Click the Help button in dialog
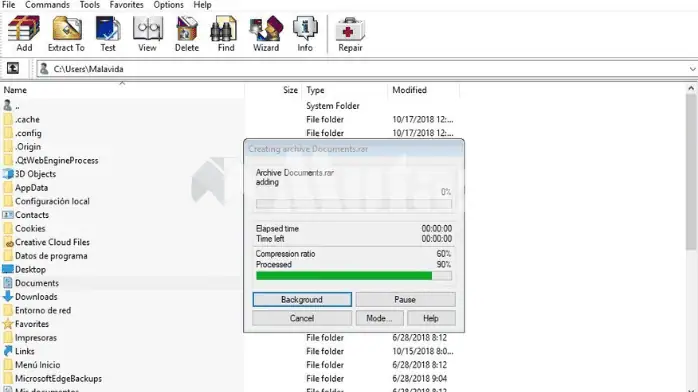698x392 pixels. pos(431,318)
